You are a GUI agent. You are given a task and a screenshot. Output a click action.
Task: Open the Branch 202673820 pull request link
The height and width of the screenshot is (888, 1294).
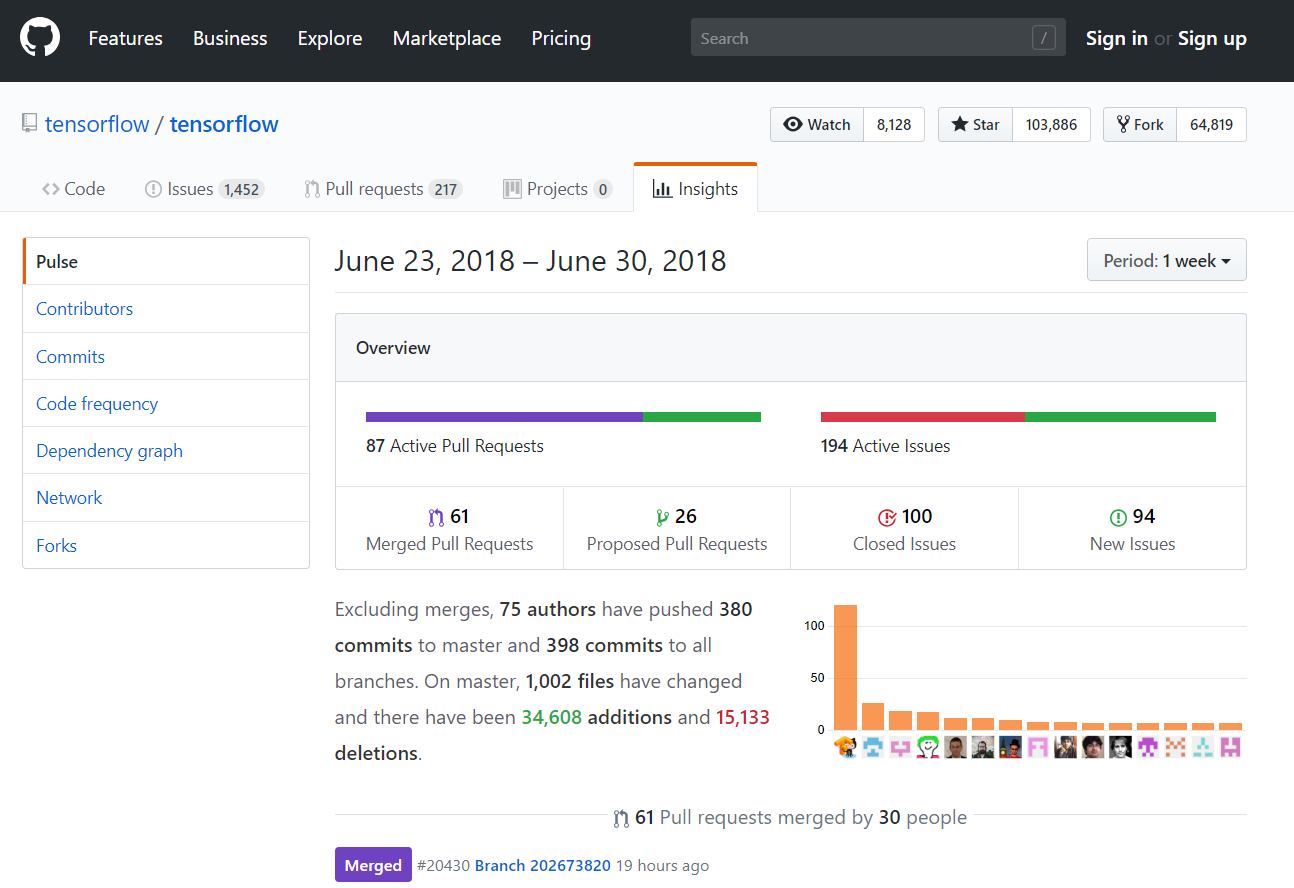tap(542, 866)
